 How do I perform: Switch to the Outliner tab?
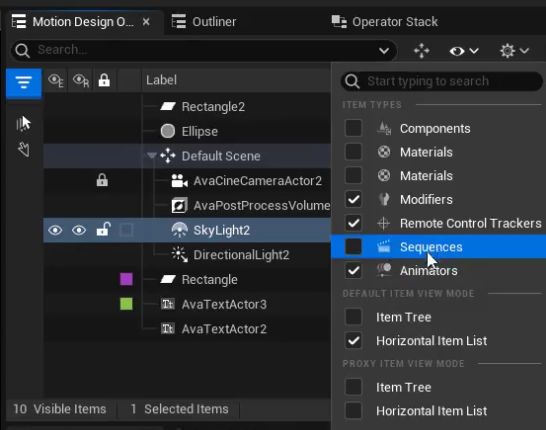click(204, 22)
